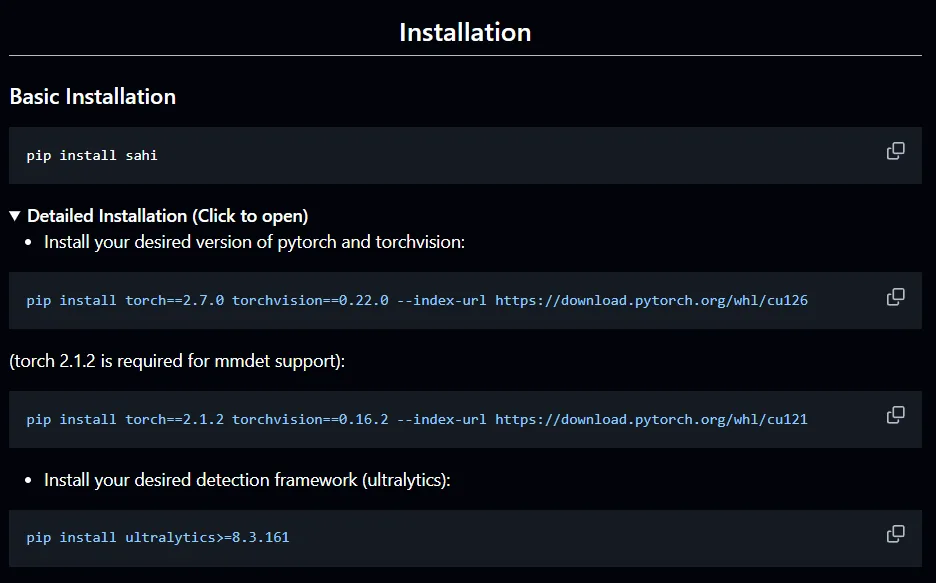Copy the 'pip install sahi' command
The image size is (936, 583).
click(x=895, y=151)
